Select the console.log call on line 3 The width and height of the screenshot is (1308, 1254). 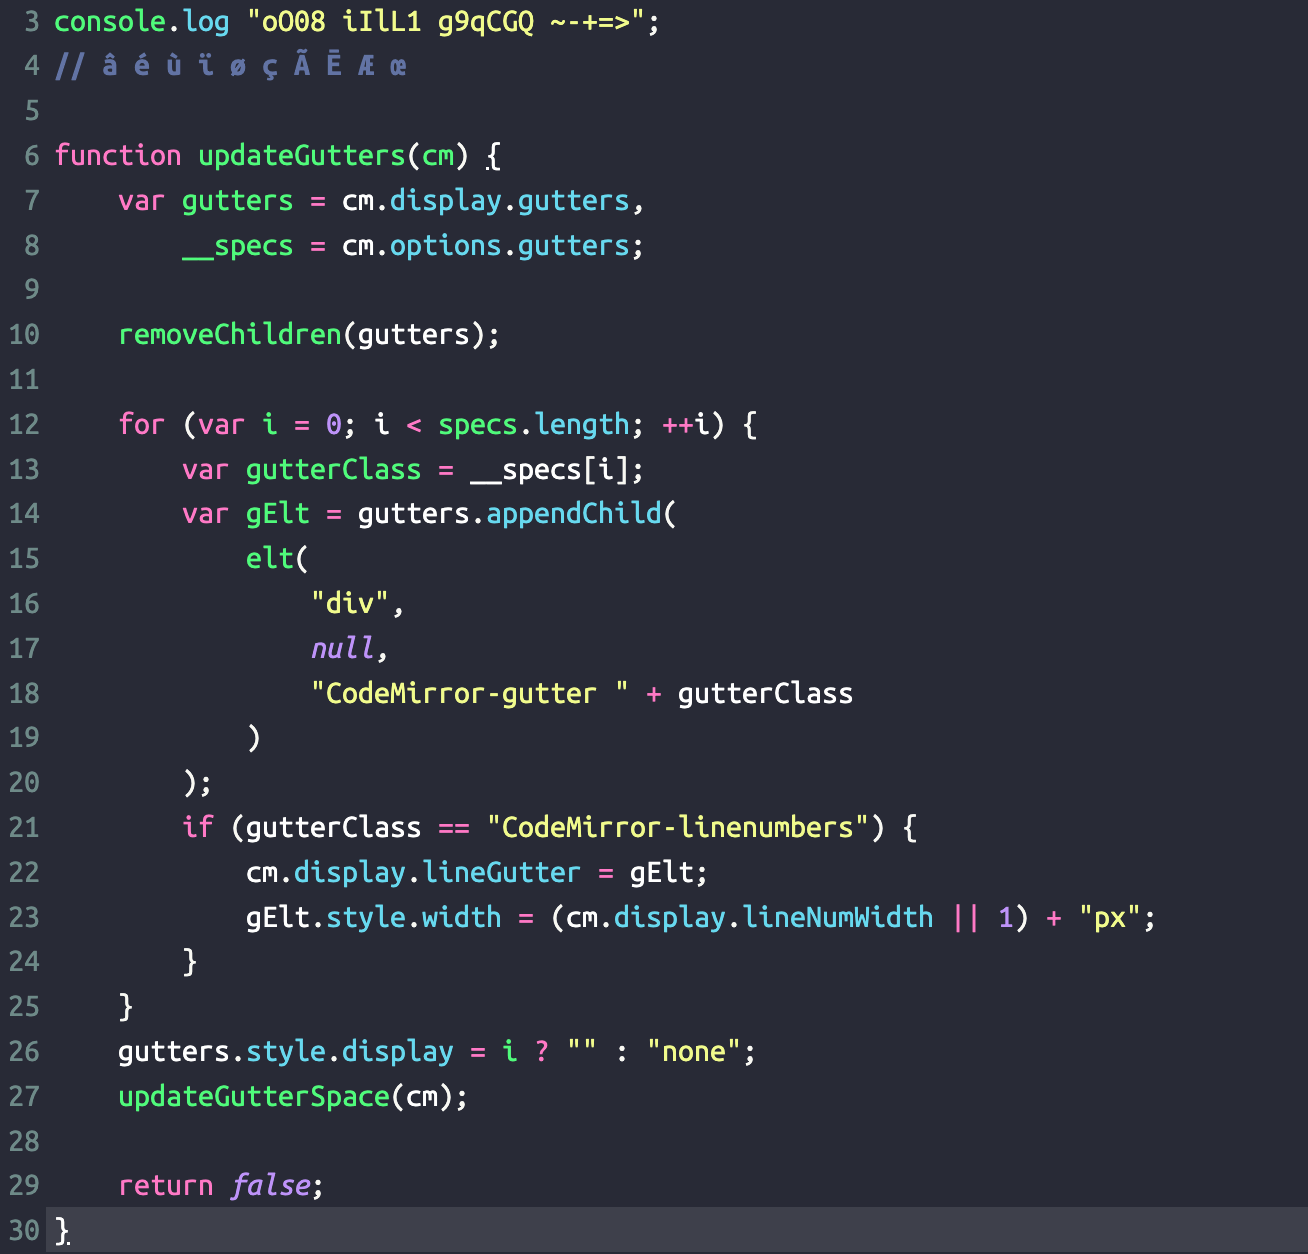[x=140, y=21]
